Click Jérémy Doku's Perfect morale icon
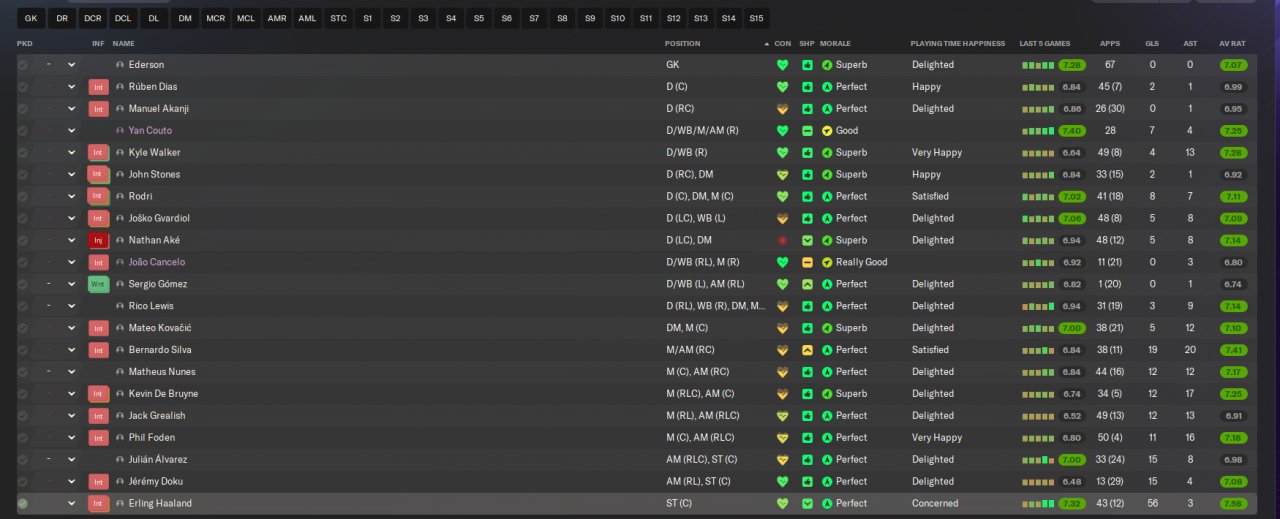This screenshot has width=1280, height=519. click(x=827, y=481)
